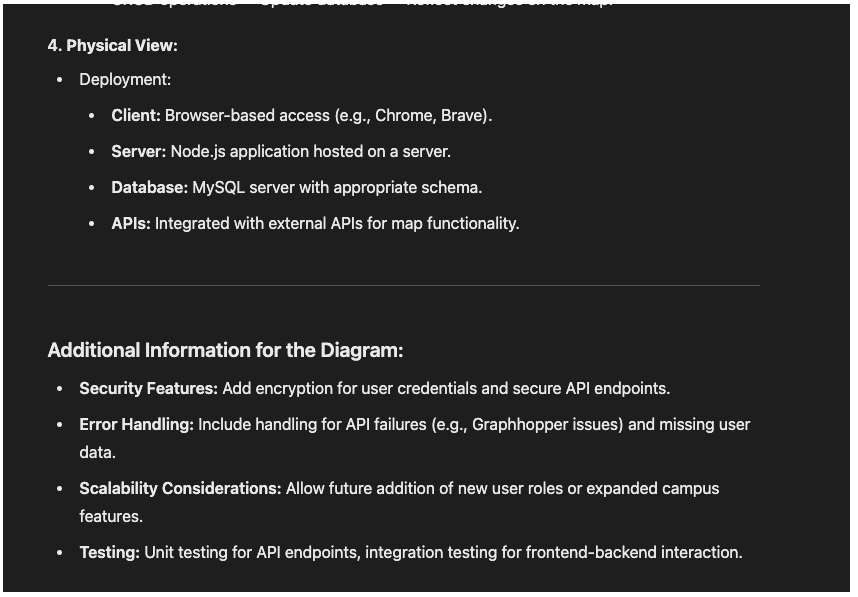The image size is (858, 597).
Task: Click the bold "Client:" label
Action: coord(136,116)
